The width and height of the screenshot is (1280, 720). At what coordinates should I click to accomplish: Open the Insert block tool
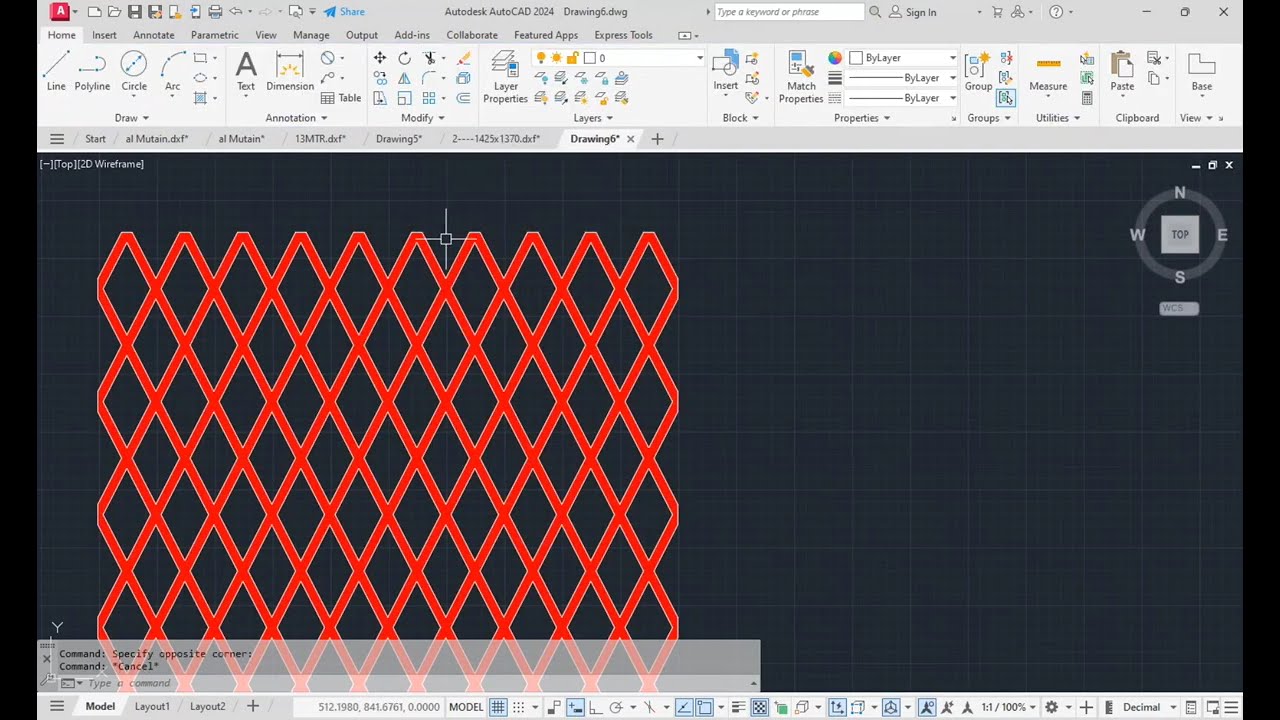(725, 71)
